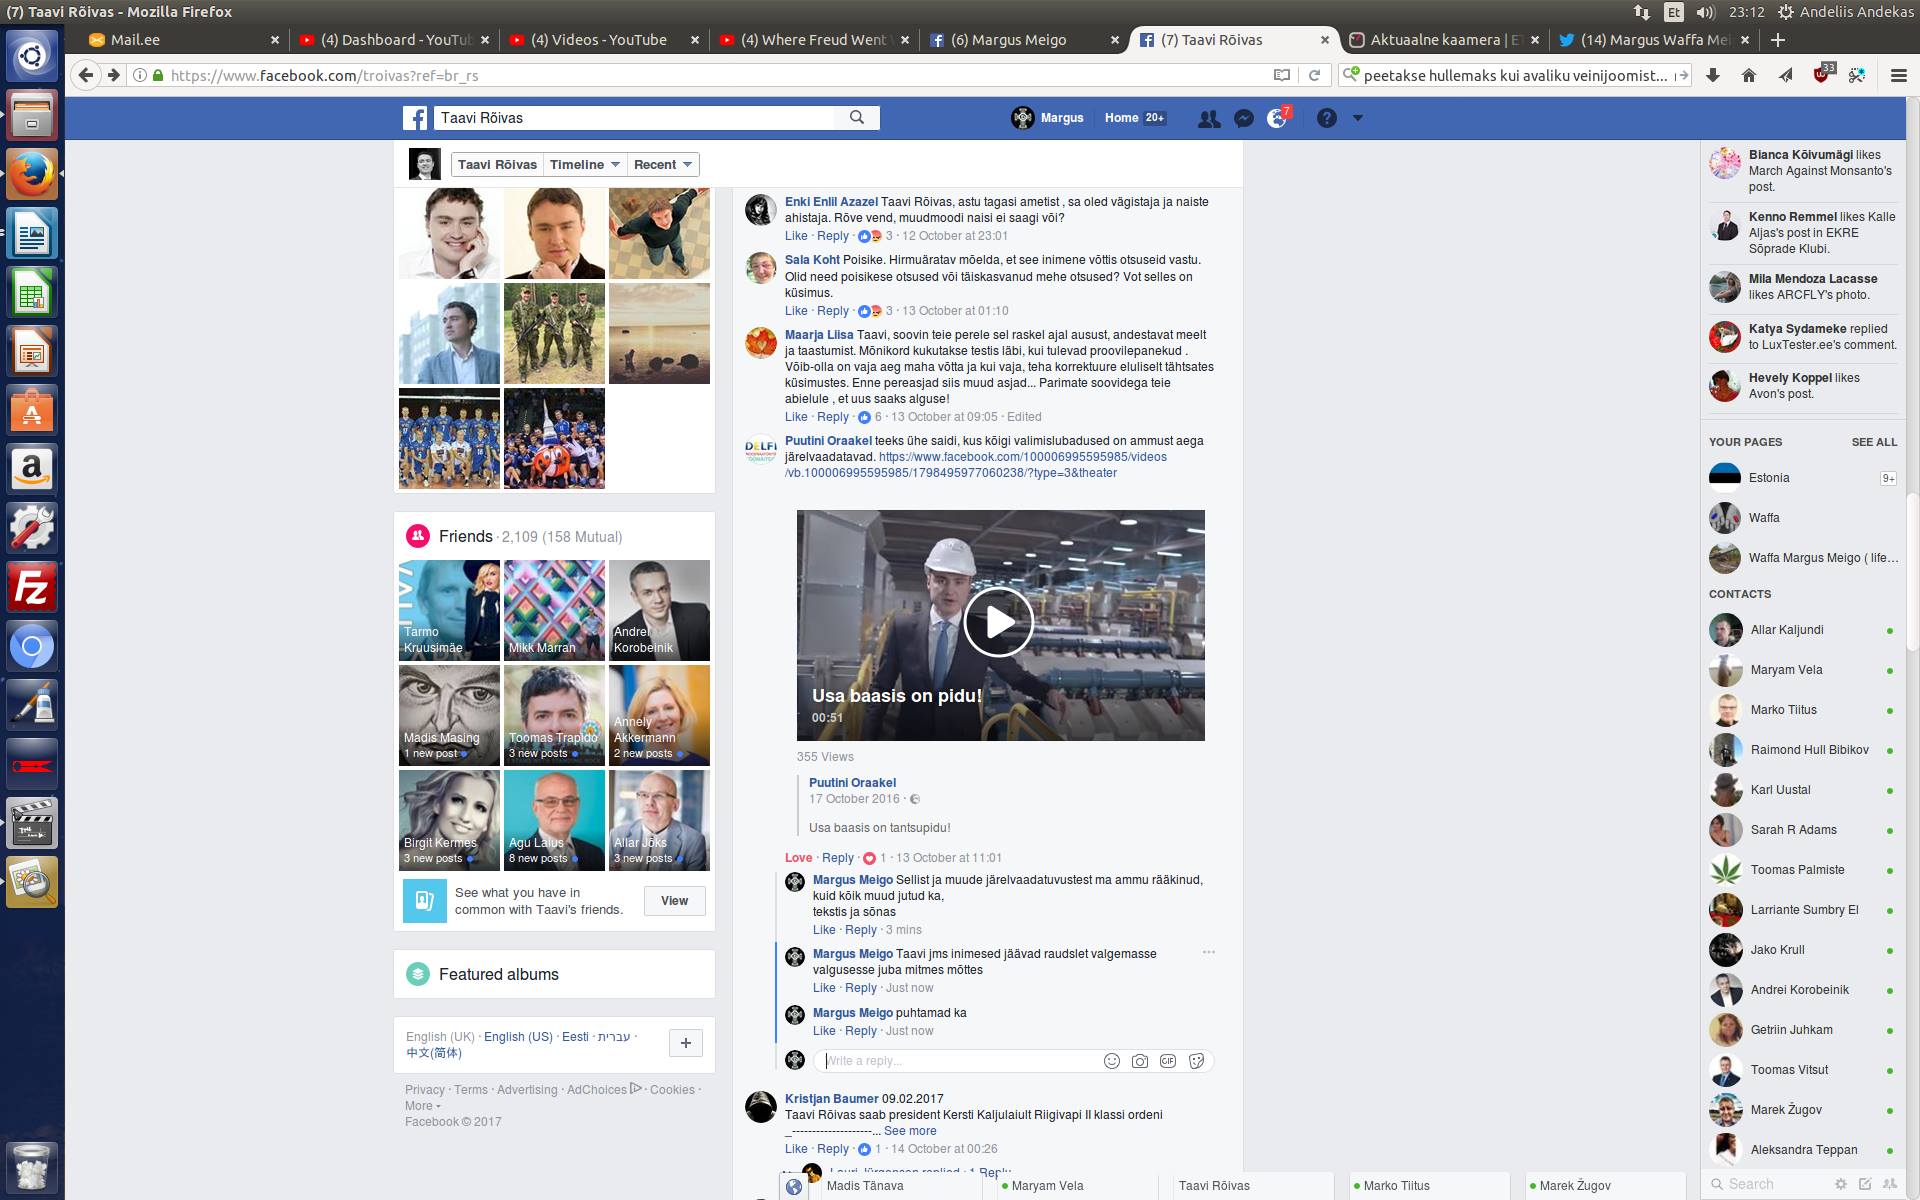Expand the Timeline dropdown
The height and width of the screenshot is (1200, 1920).
(x=585, y=165)
